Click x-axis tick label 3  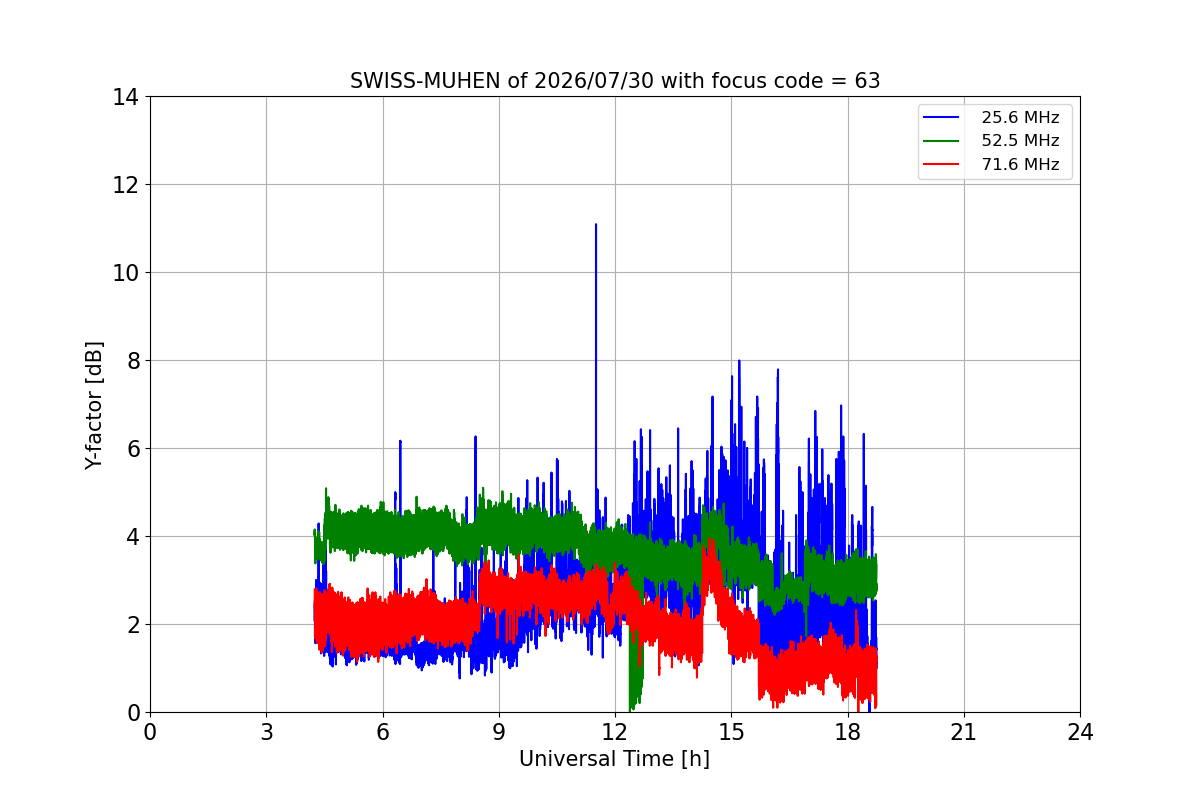pyautogui.click(x=266, y=732)
